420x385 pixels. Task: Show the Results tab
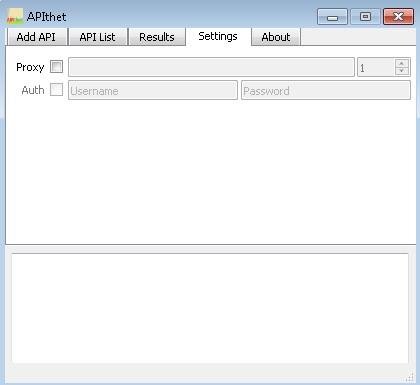tap(157, 37)
